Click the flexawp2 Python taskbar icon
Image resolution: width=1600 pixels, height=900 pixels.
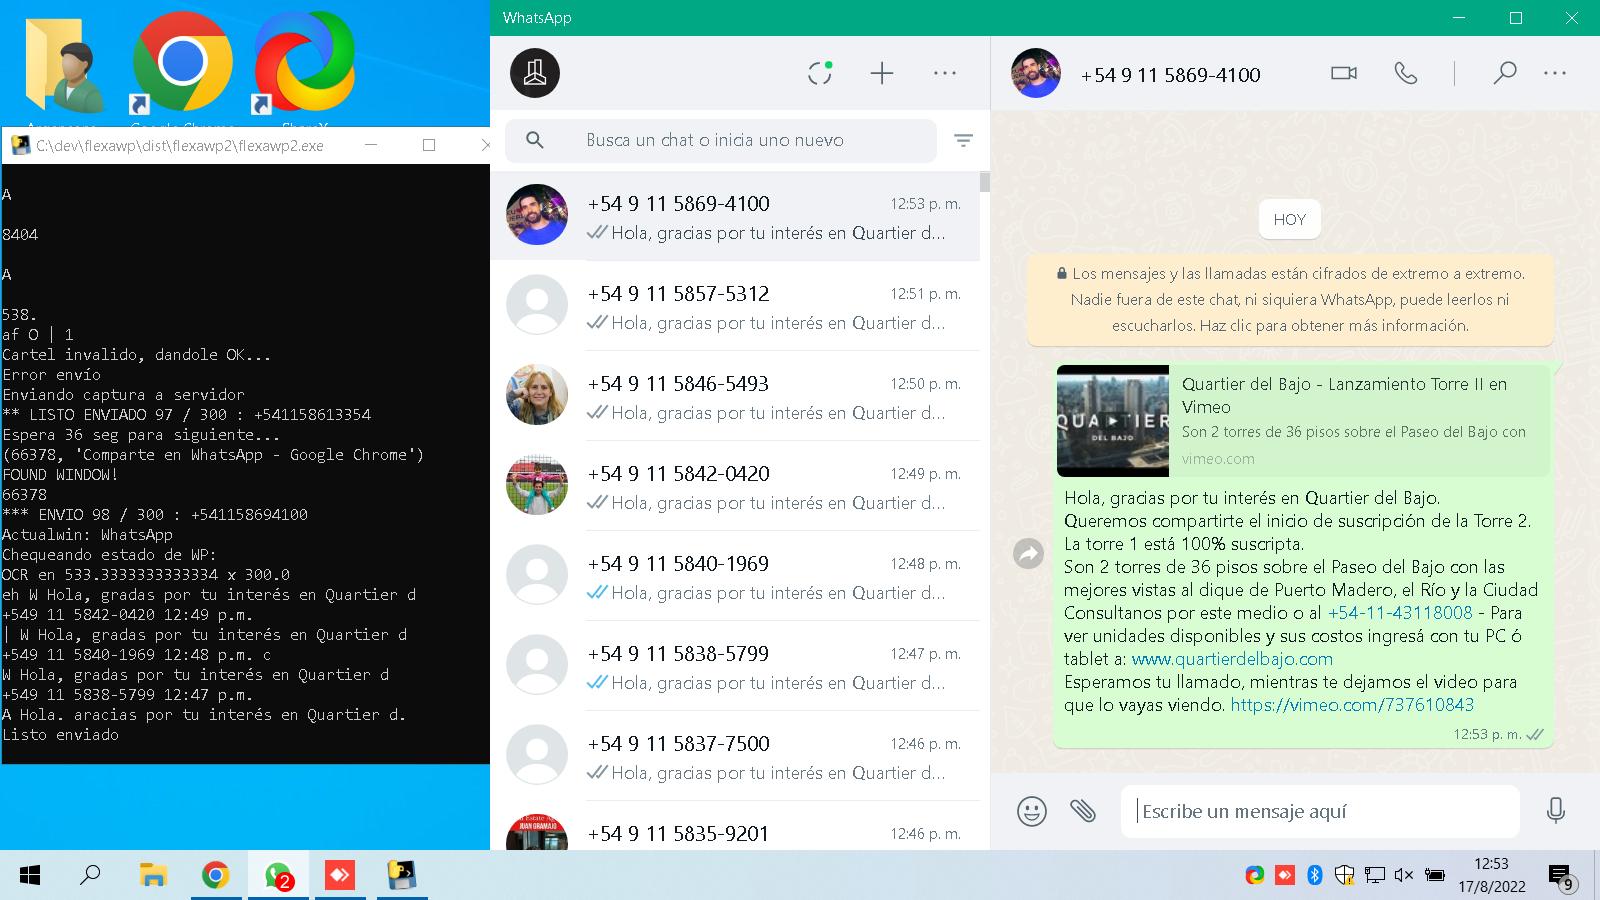coord(402,876)
